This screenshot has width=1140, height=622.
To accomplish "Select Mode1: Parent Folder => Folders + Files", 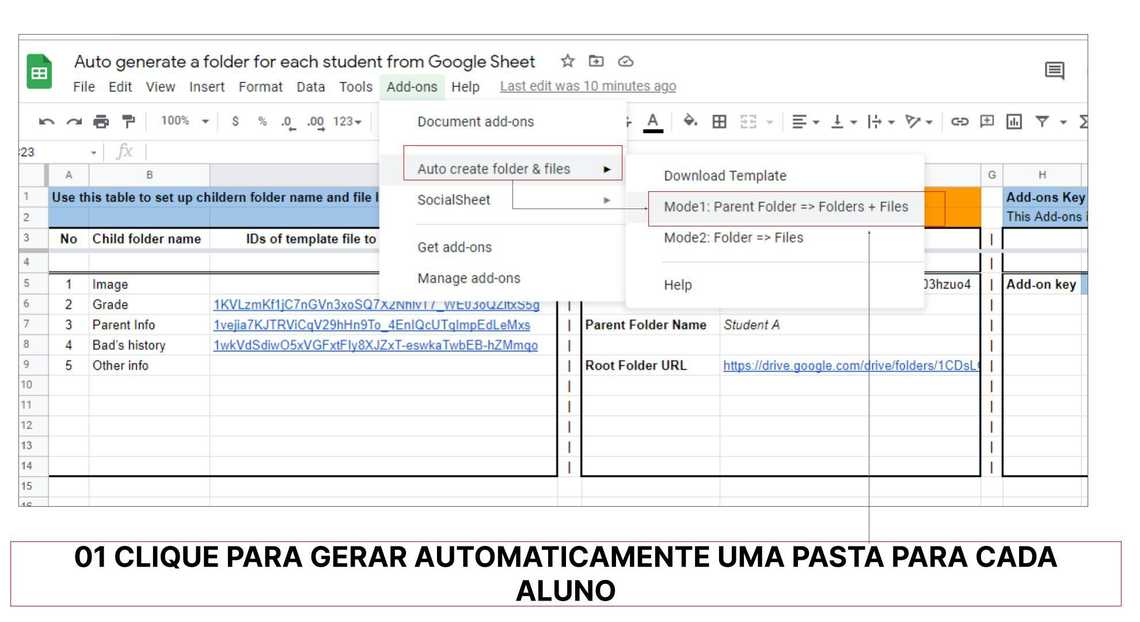I will point(786,207).
